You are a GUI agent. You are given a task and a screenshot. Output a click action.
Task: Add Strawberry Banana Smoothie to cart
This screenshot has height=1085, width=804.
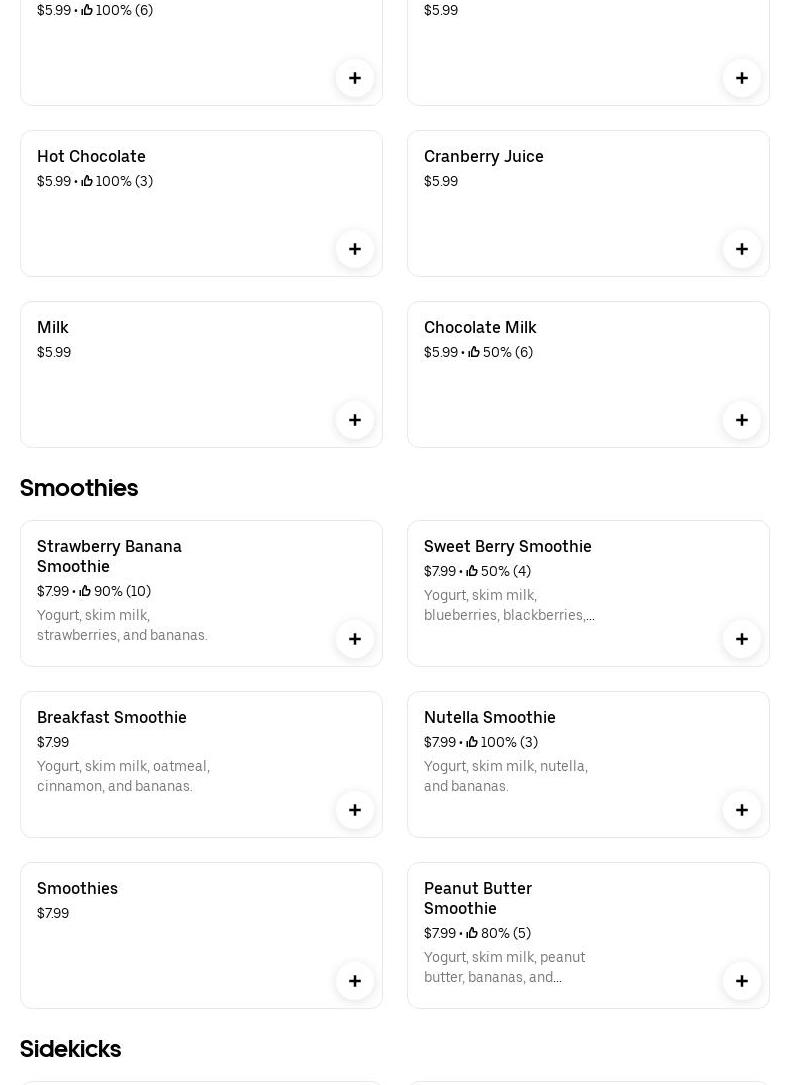tap(355, 639)
